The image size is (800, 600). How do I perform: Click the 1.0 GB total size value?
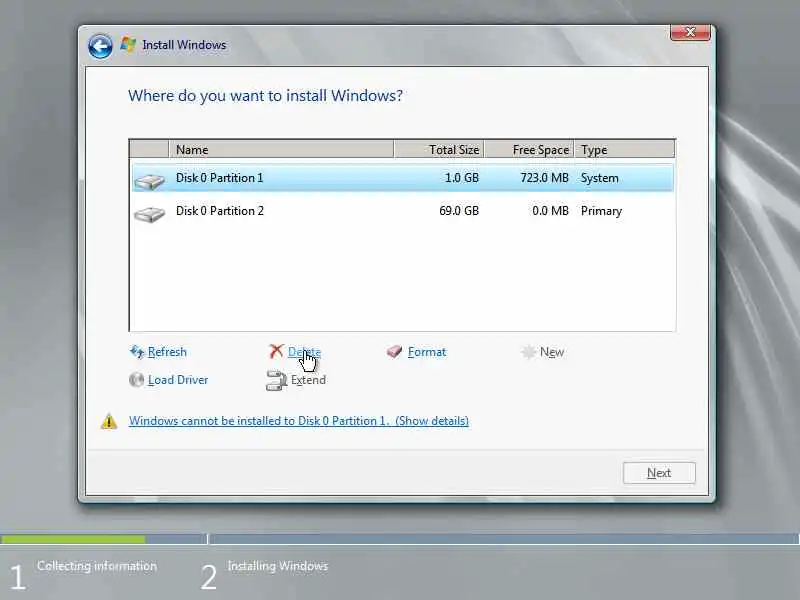pos(462,178)
